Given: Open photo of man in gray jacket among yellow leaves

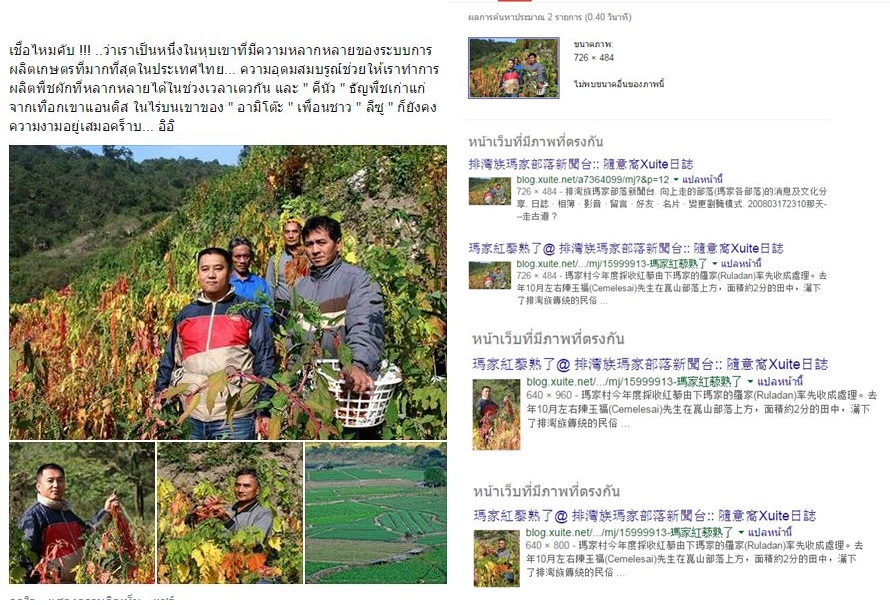Looking at the screenshot, I should tap(230, 513).
